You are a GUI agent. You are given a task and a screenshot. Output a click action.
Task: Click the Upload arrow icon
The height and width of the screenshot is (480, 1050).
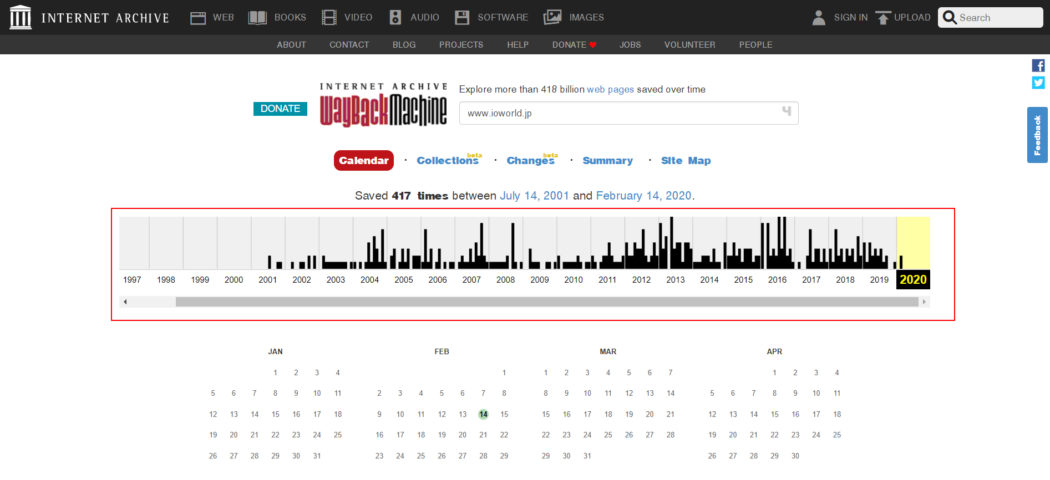click(x=883, y=18)
